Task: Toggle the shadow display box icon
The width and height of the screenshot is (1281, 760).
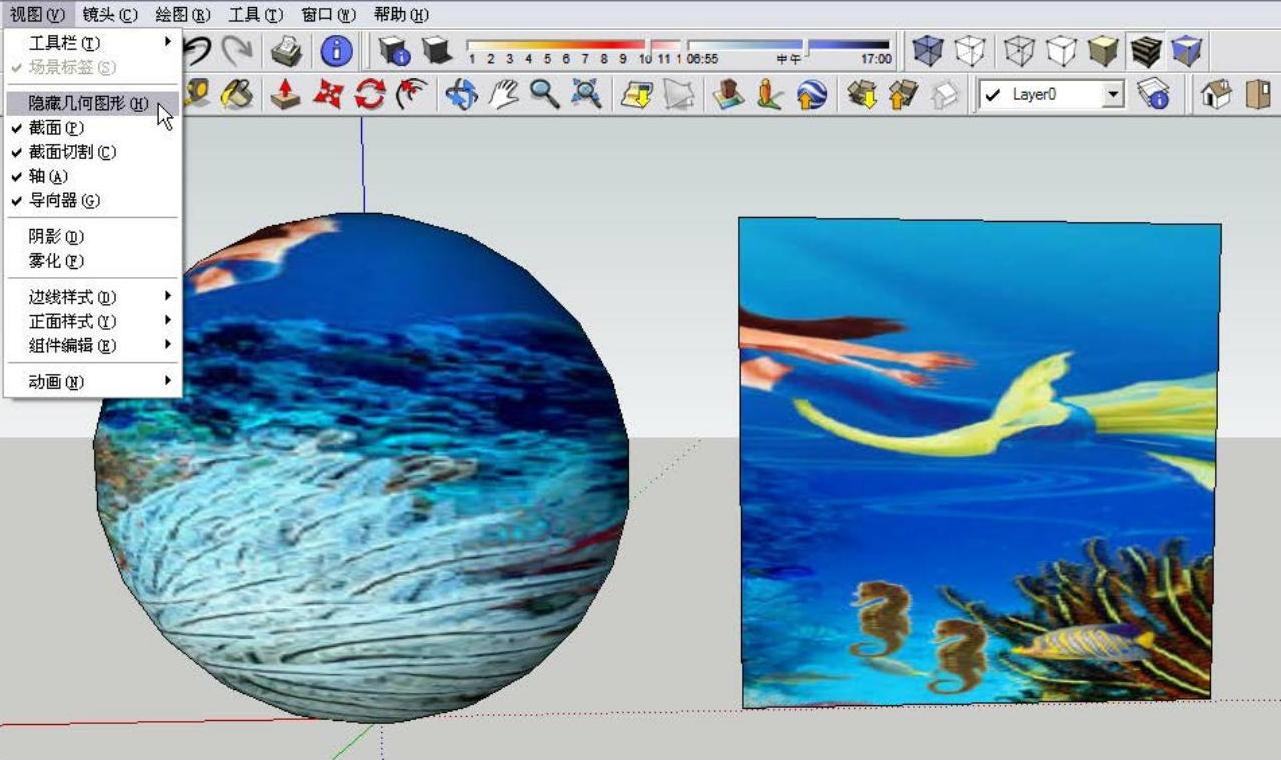Action: click(436, 50)
